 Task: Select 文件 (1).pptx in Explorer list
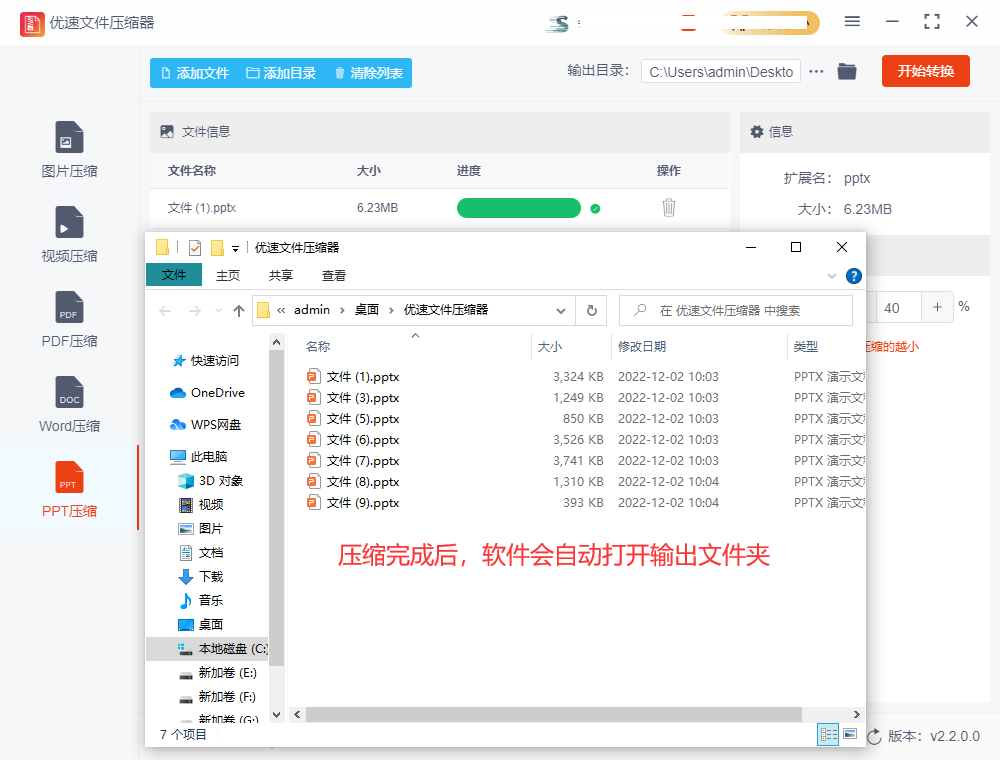[362, 377]
